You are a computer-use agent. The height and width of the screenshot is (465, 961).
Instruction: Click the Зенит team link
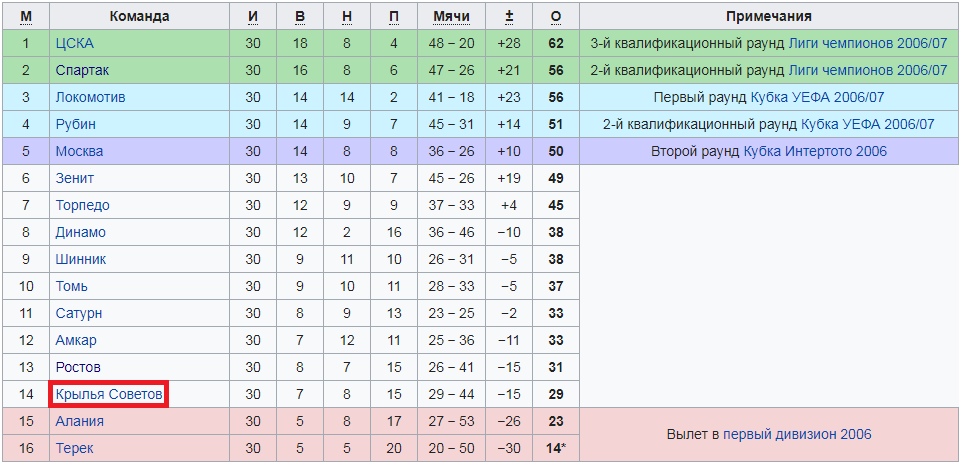[x=75, y=178]
